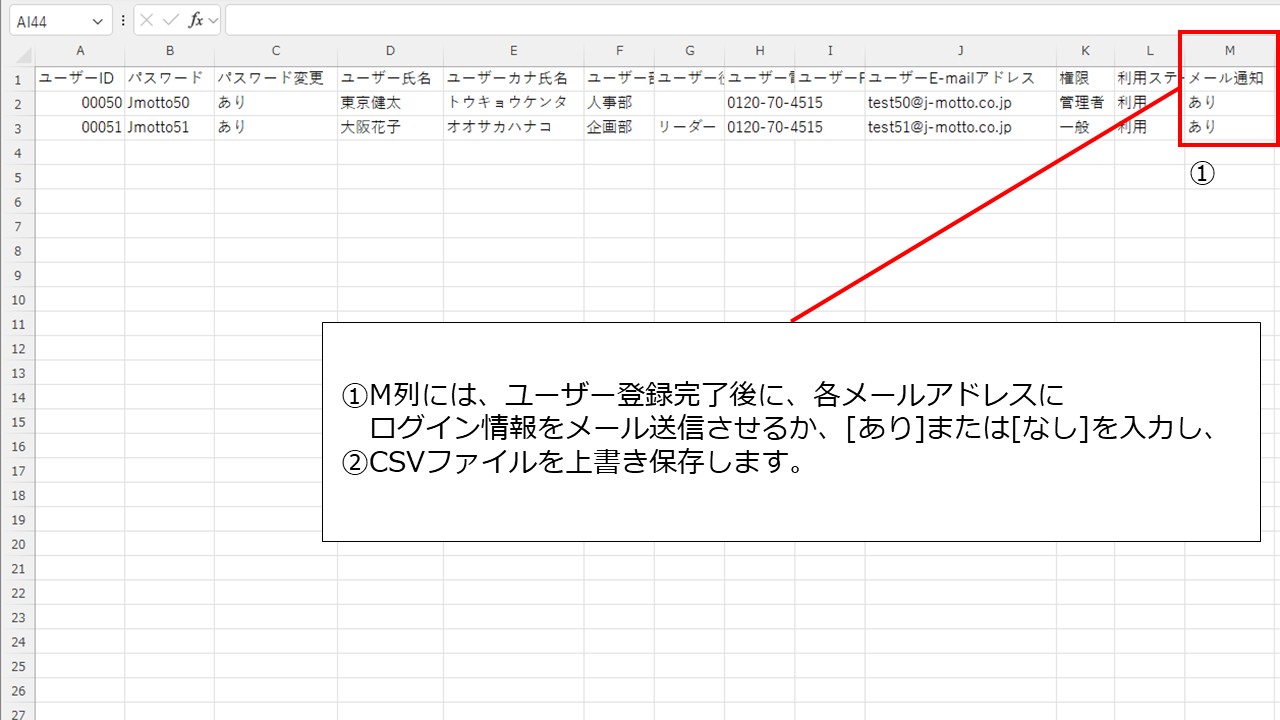Select the Jmotto51 password cell

point(169,127)
